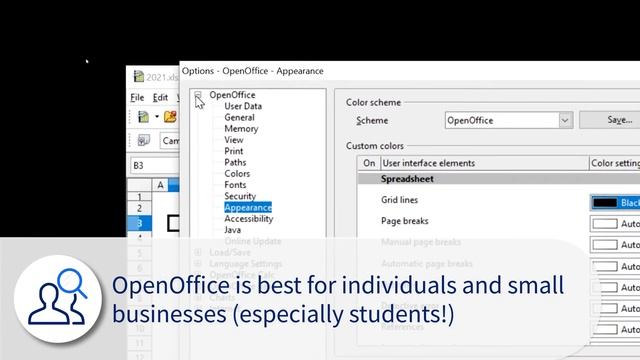Click the "On" column header
Viewport: 640px width, 360px height.
[369, 163]
